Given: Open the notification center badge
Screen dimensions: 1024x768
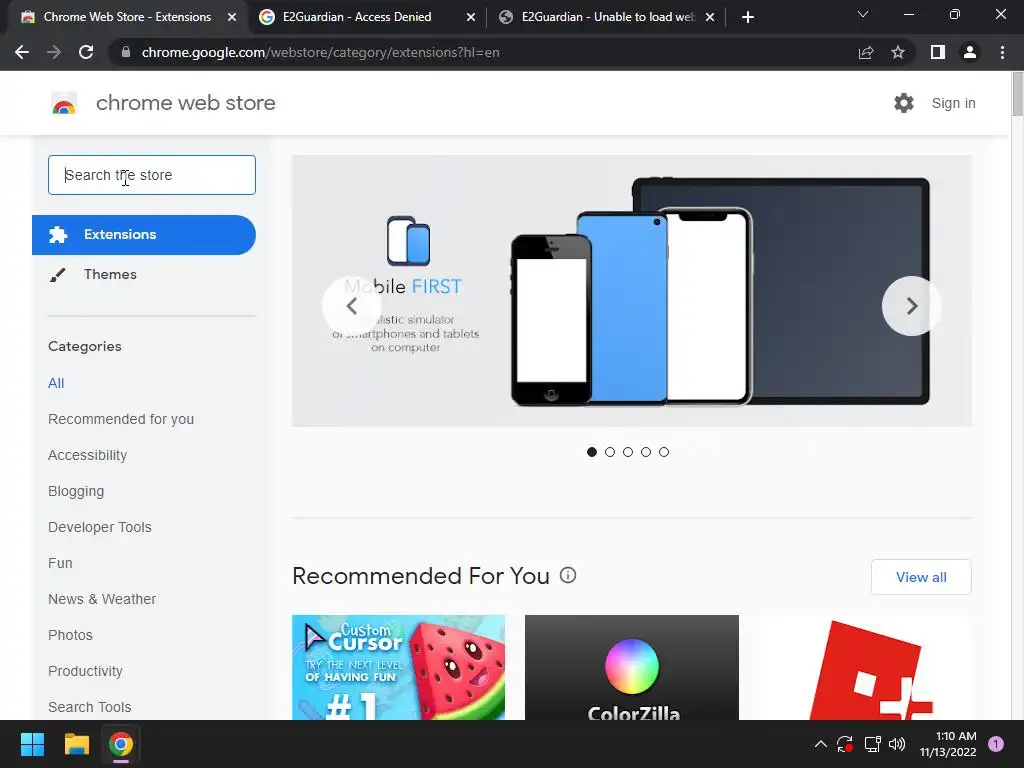Looking at the screenshot, I should (x=996, y=744).
